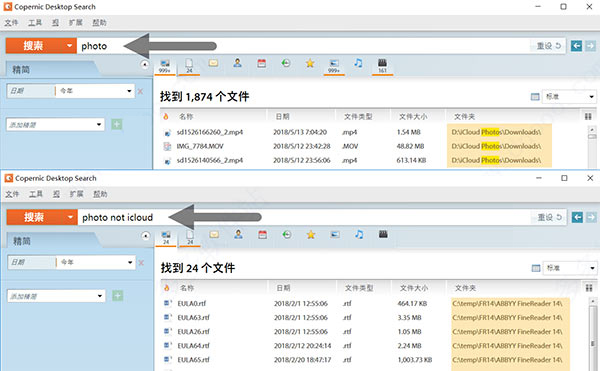
Task: Click the orange 搜索 button in bottom window
Action: coord(34,217)
